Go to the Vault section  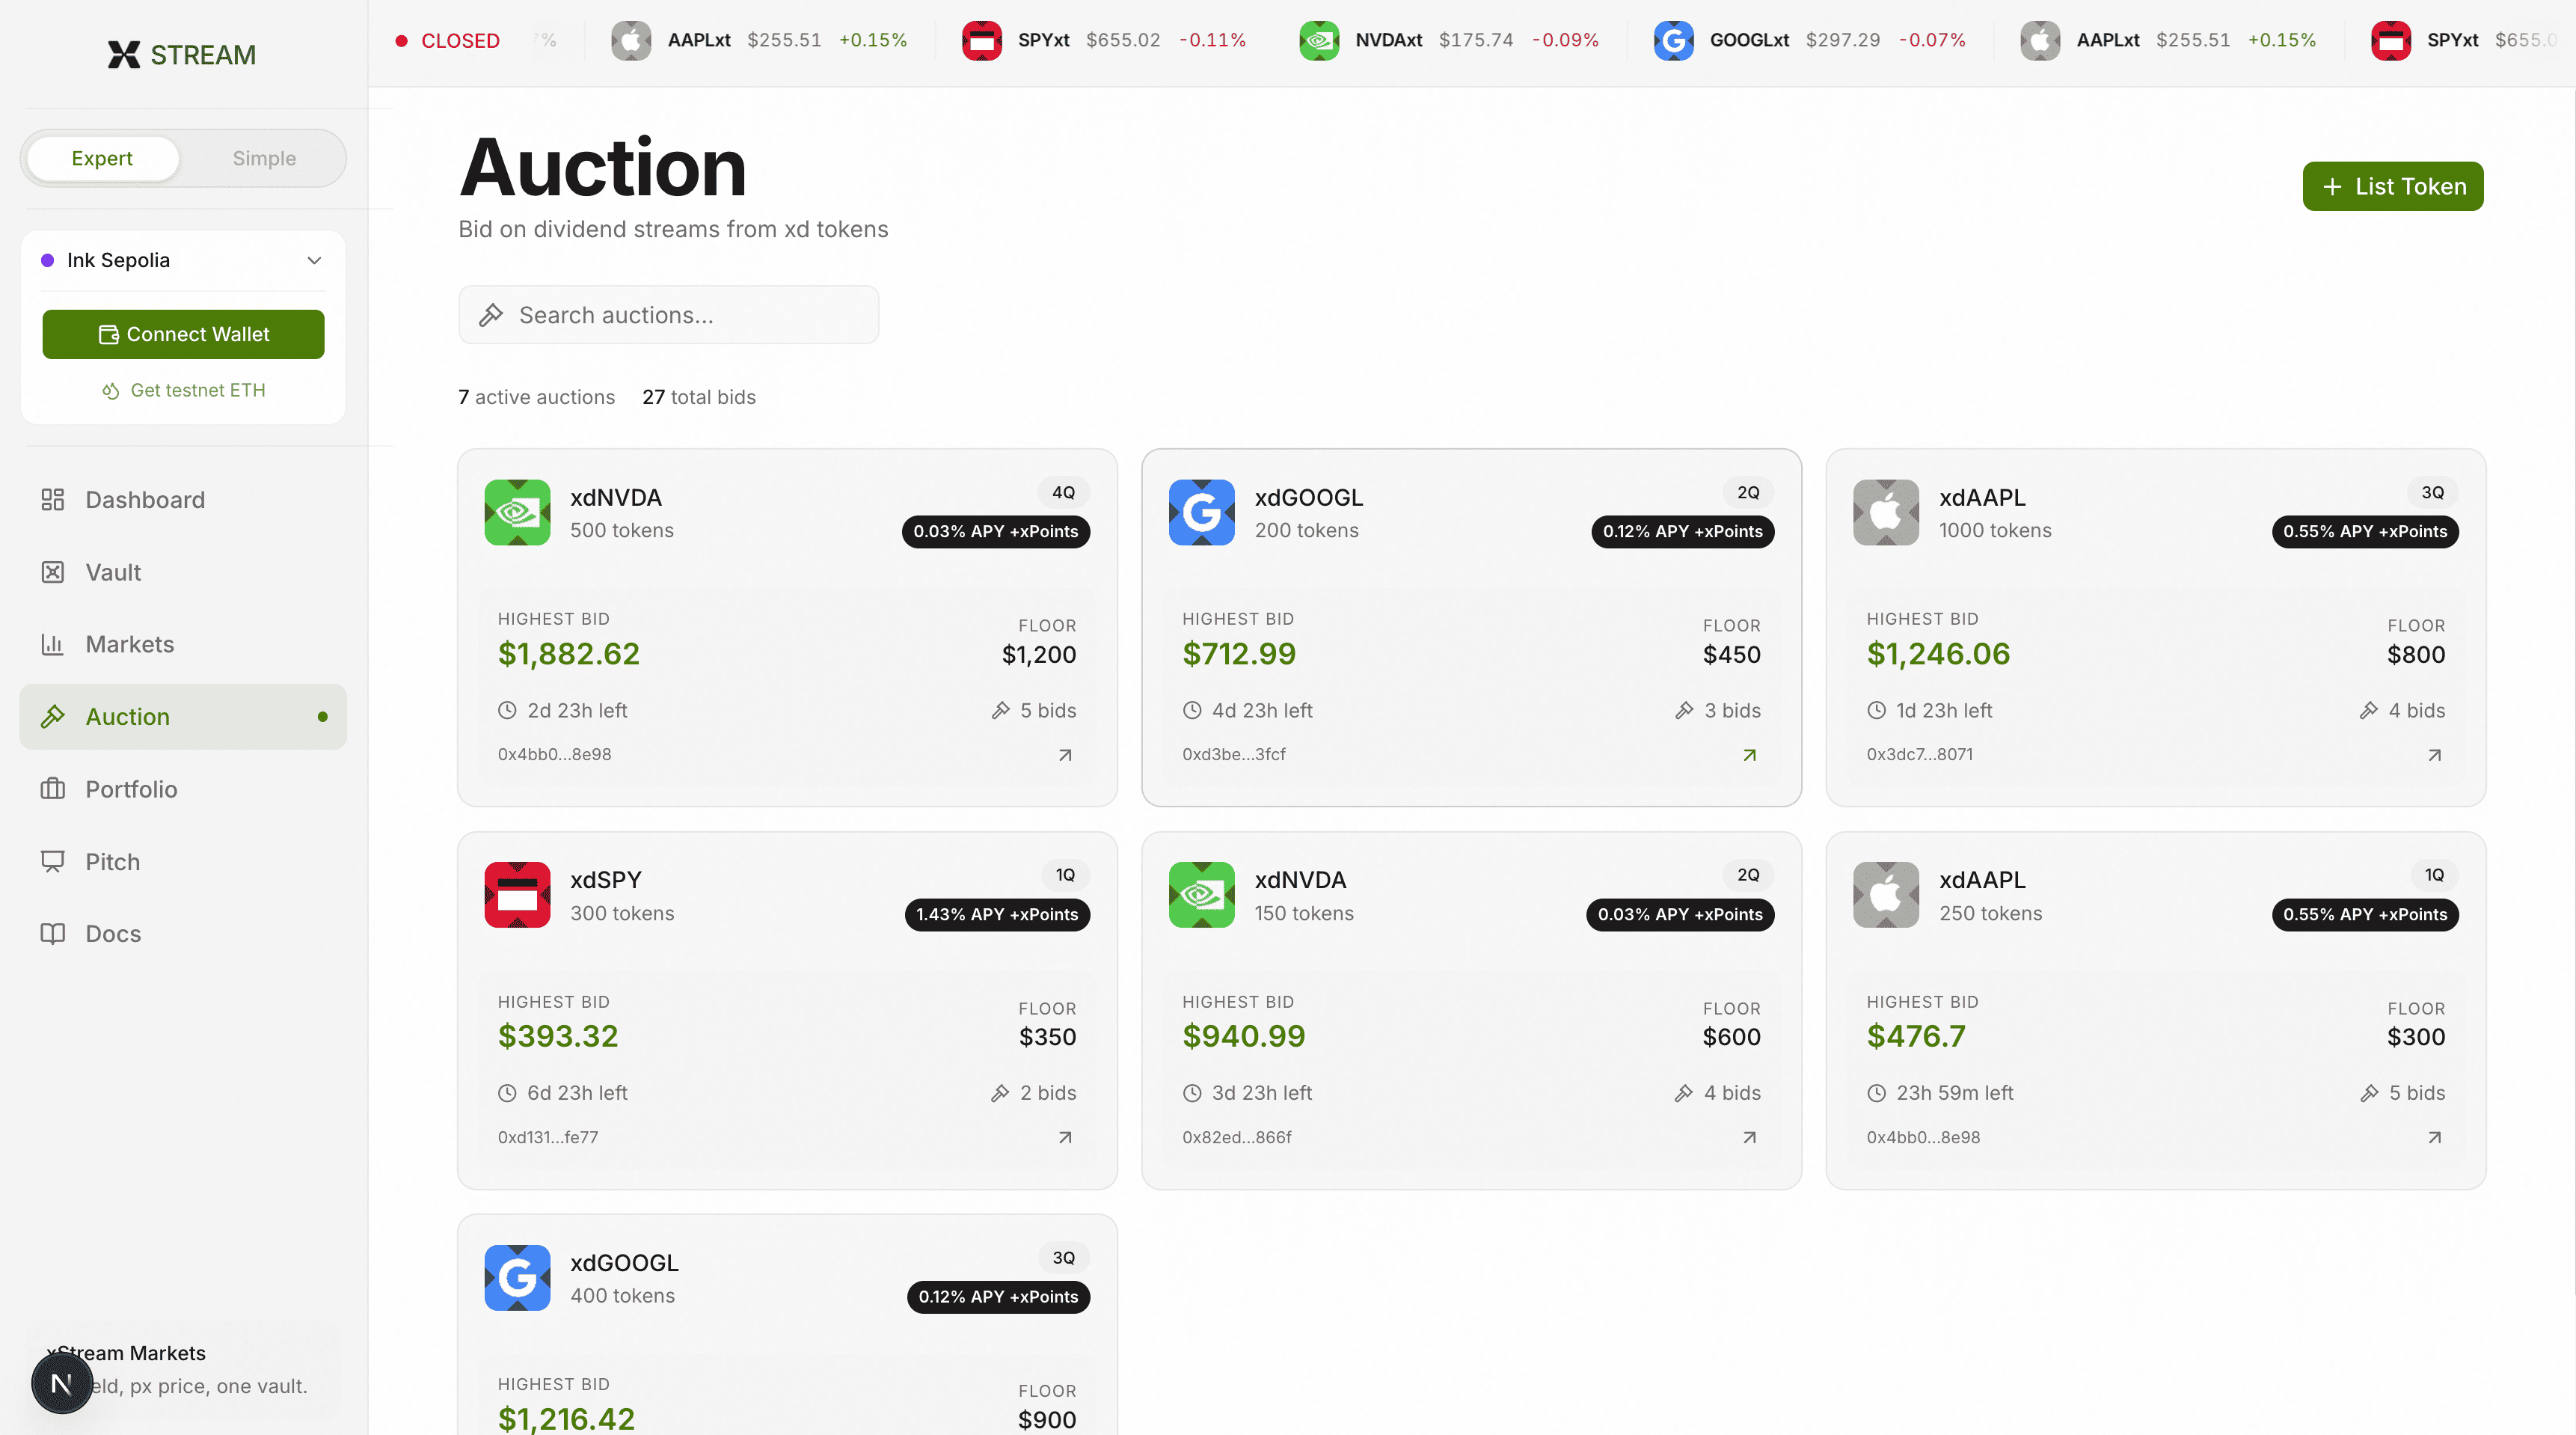113,572
